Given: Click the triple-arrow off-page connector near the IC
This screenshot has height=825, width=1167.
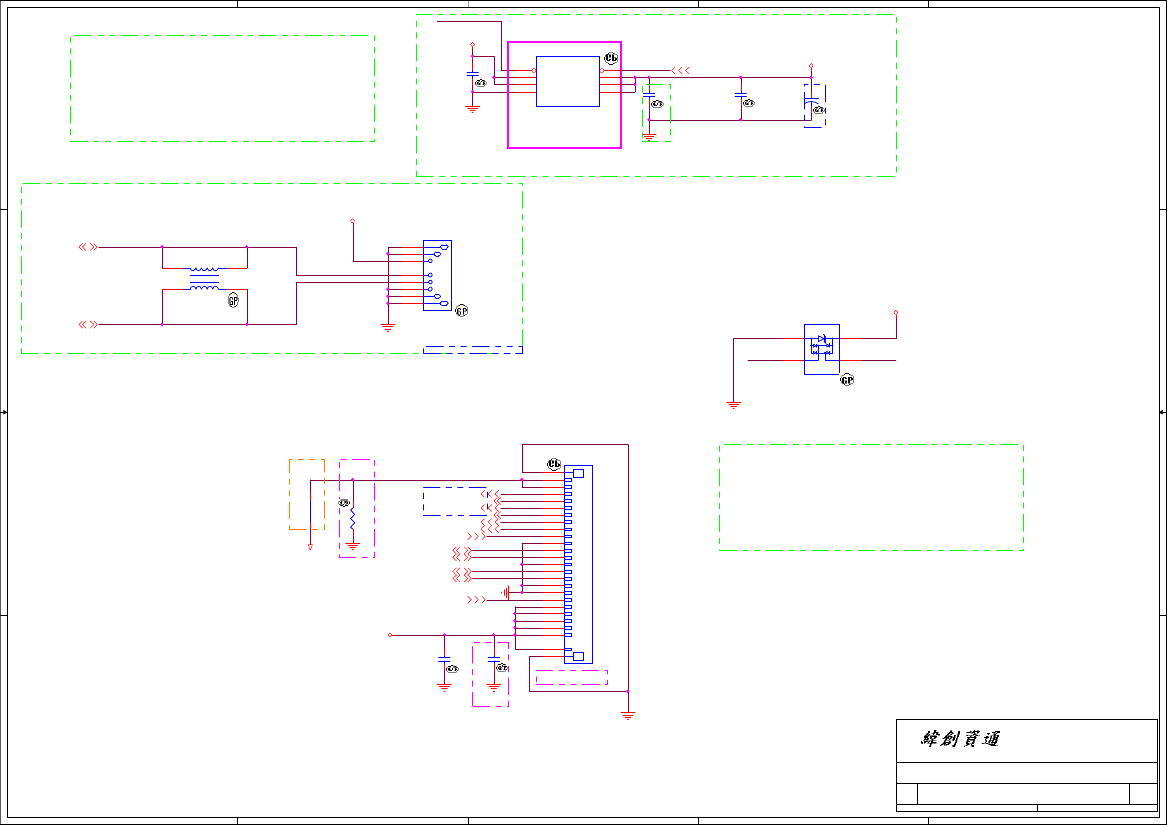Looking at the screenshot, I should (x=680, y=71).
